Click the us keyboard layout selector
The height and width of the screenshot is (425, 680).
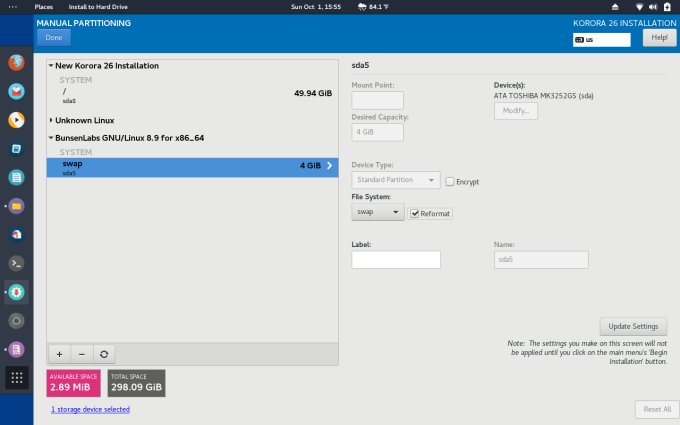tap(602, 40)
